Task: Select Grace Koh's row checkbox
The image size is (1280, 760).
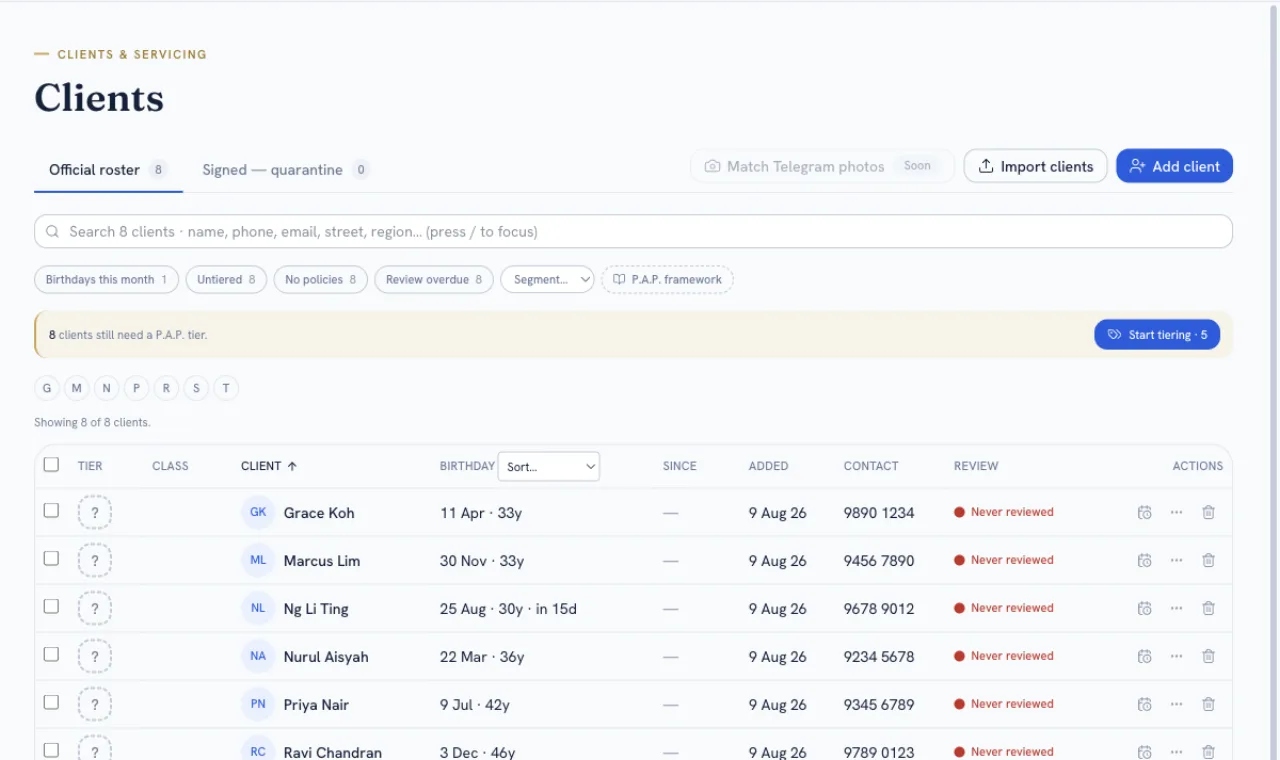Action: [51, 510]
